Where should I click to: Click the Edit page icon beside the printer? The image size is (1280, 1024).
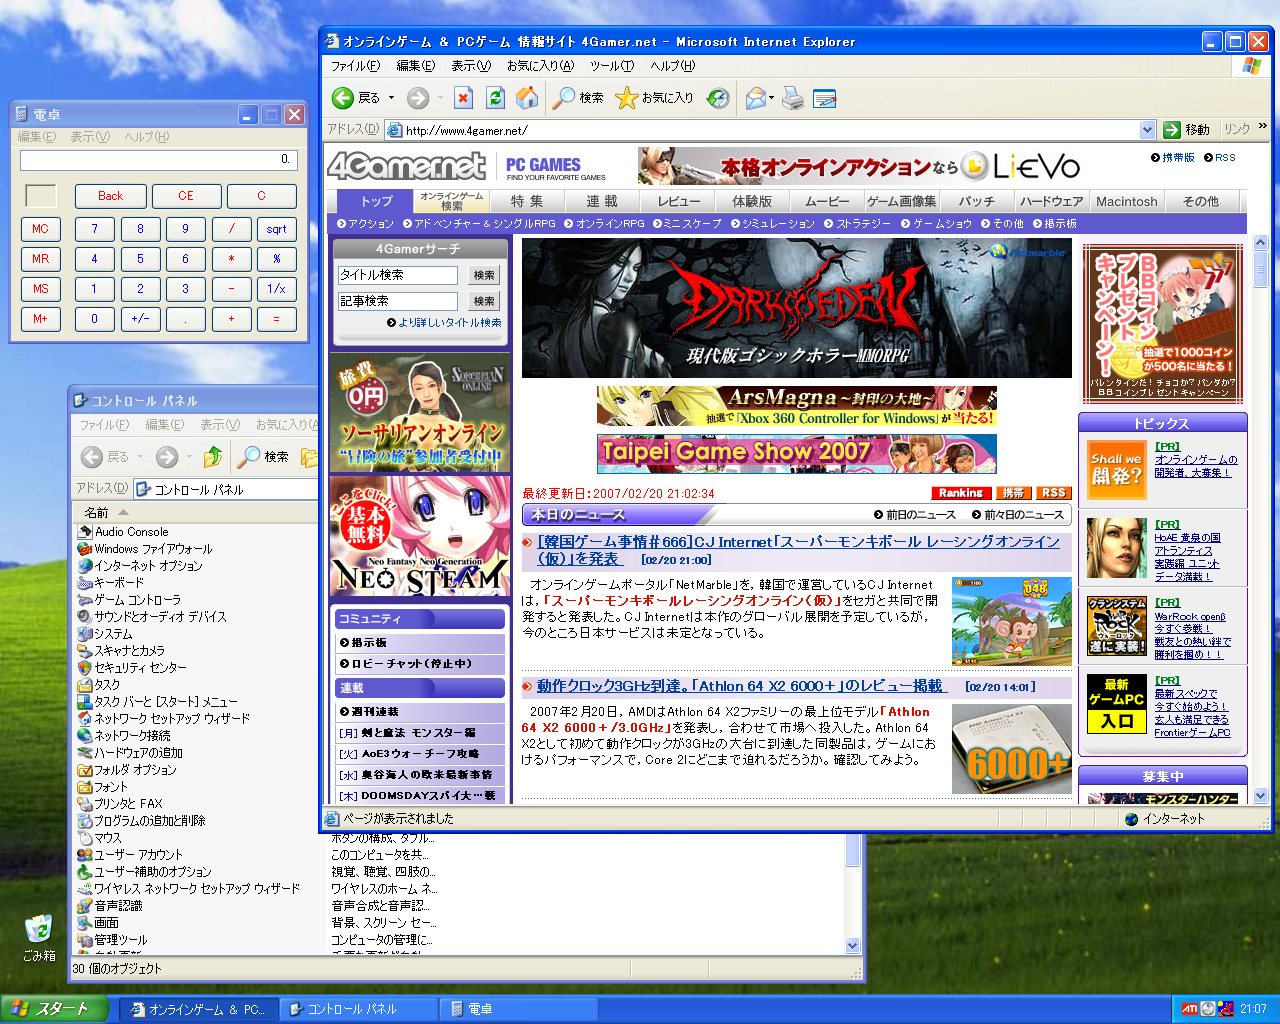point(825,98)
